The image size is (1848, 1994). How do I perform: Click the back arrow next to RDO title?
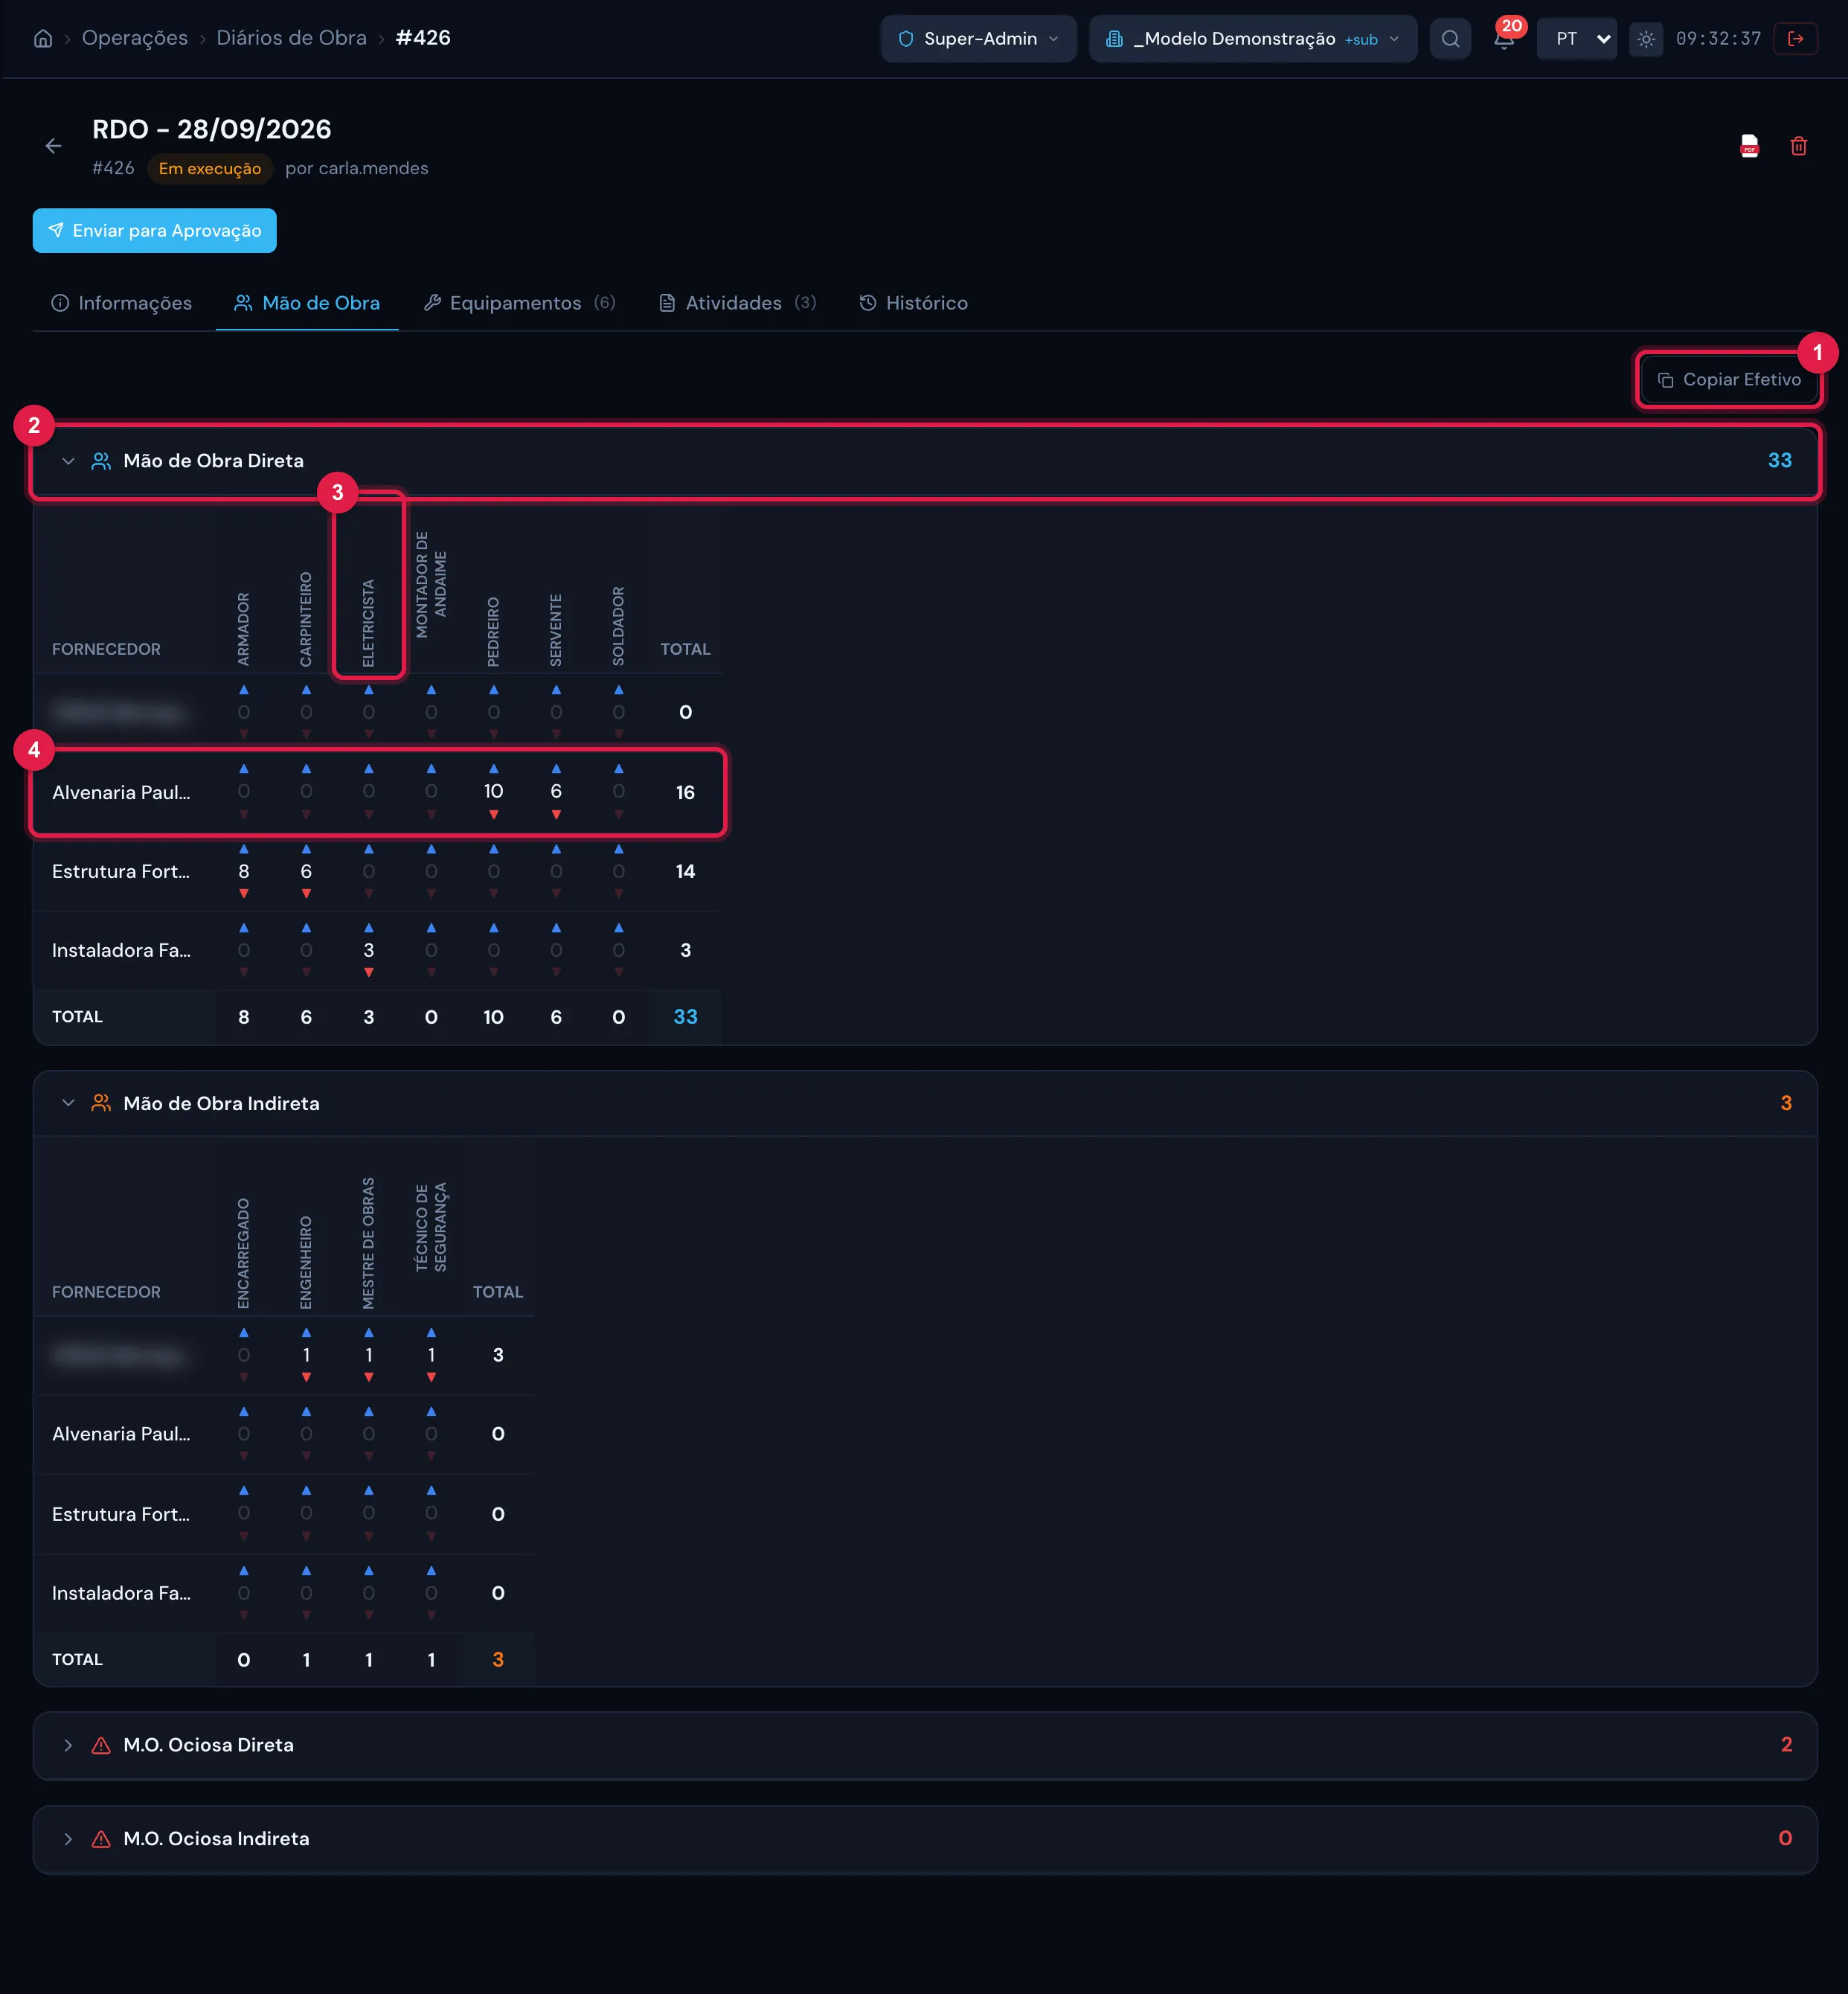pyautogui.click(x=54, y=146)
